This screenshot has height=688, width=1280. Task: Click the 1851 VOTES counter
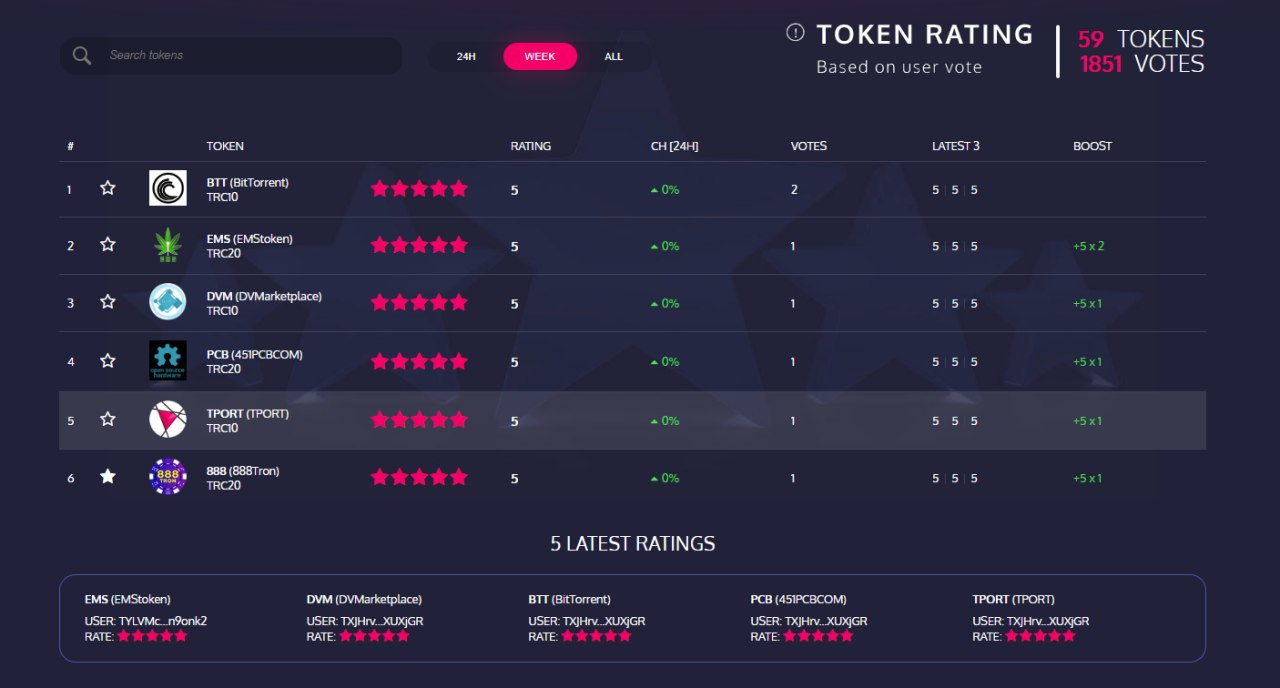pyautogui.click(x=1142, y=64)
